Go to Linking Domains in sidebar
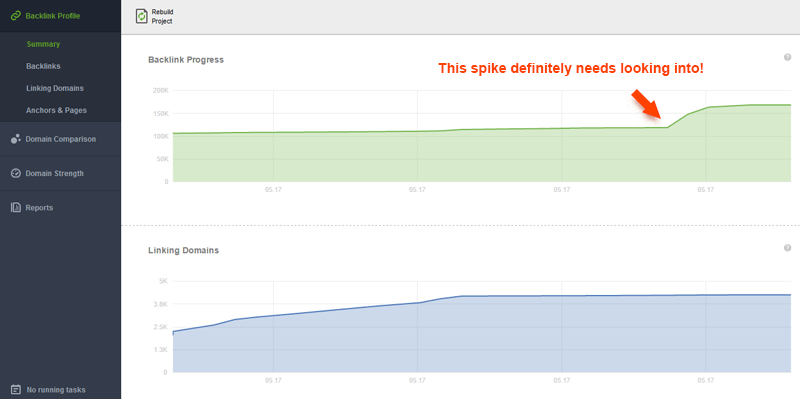 55,88
